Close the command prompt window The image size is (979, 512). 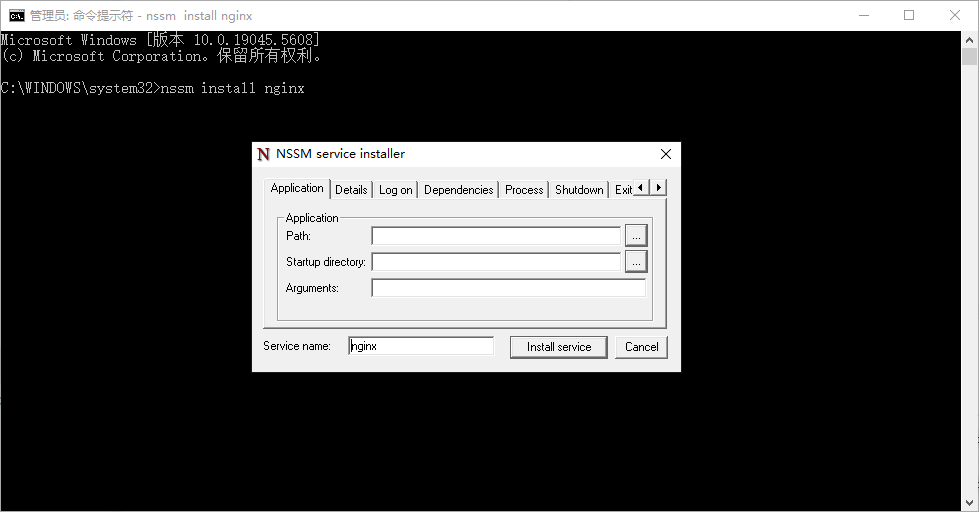coord(955,16)
